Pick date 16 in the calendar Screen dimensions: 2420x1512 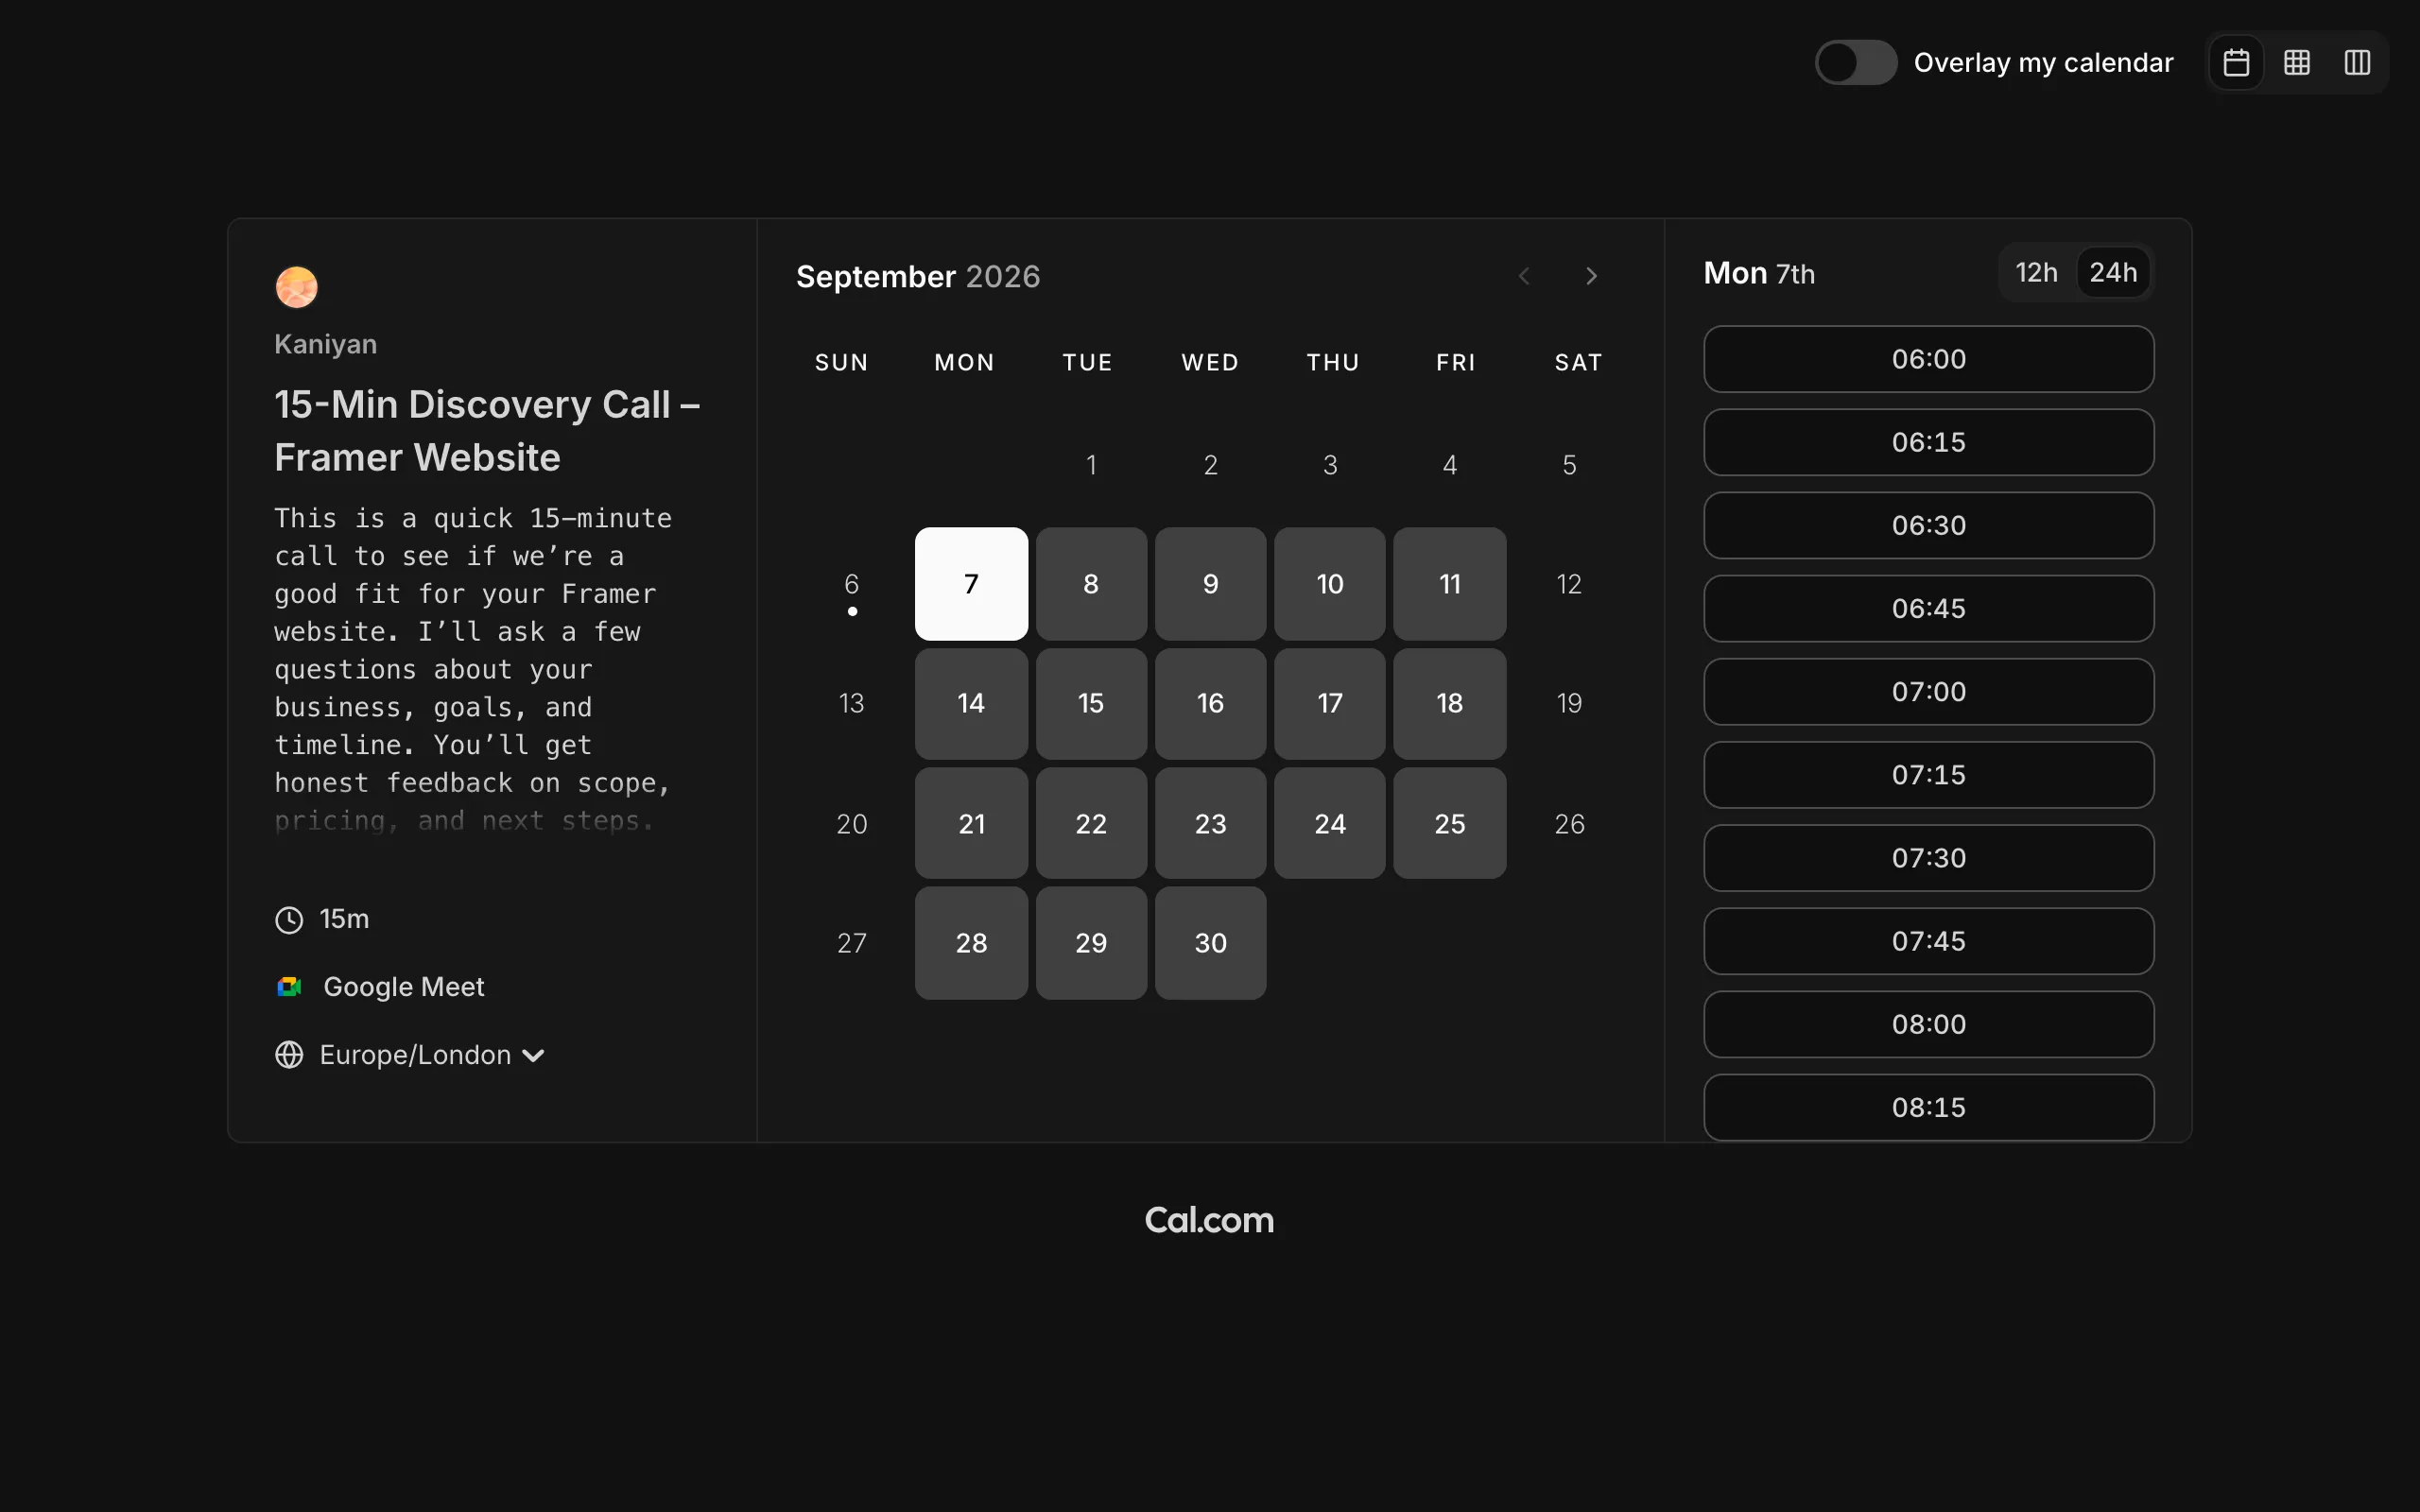pos(1210,704)
